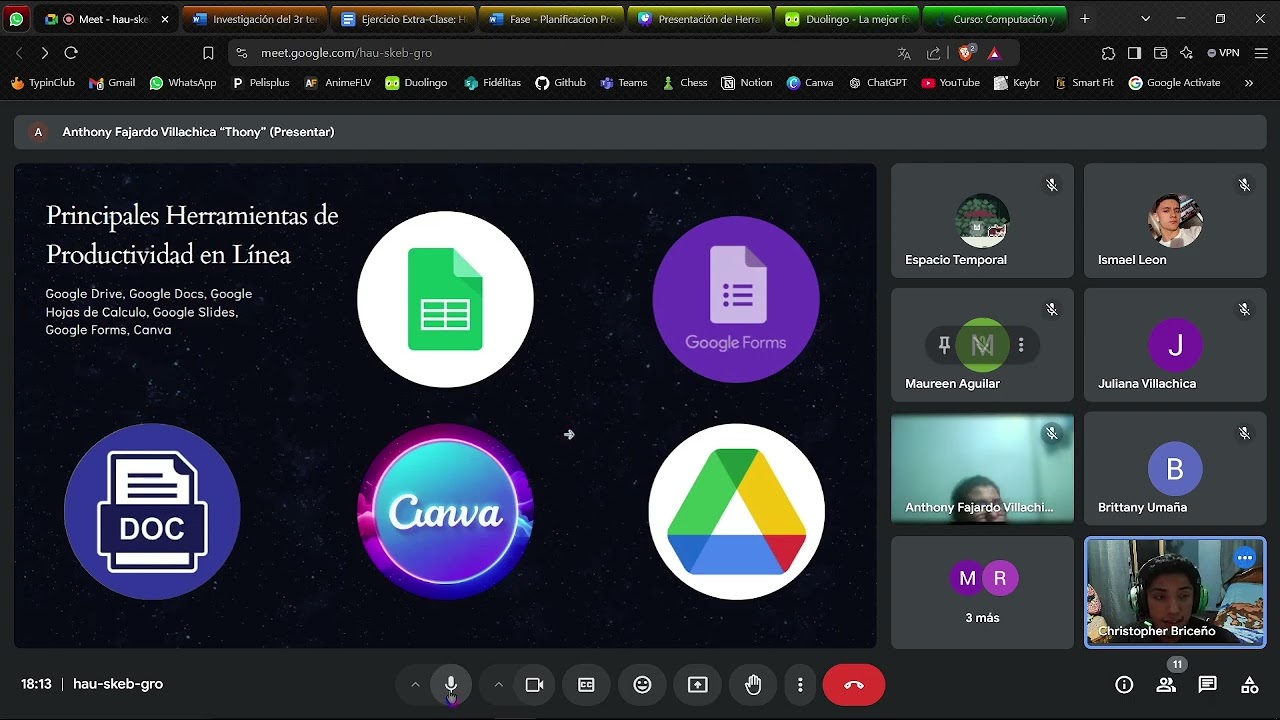Viewport: 1280px width, 720px height.
Task: Turn on captions button
Action: [x=586, y=685]
